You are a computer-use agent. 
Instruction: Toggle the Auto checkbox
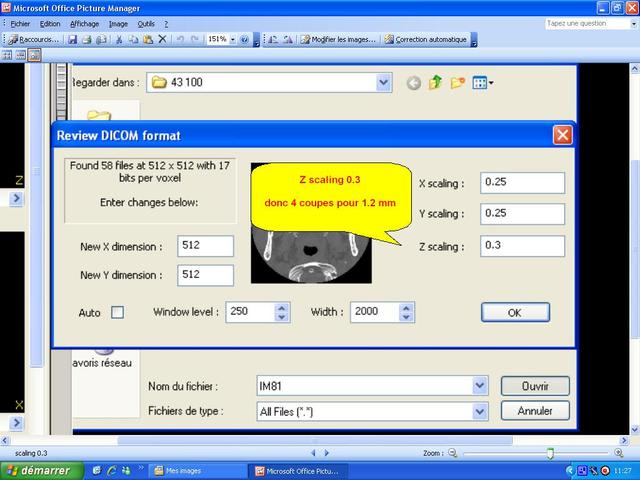118,313
